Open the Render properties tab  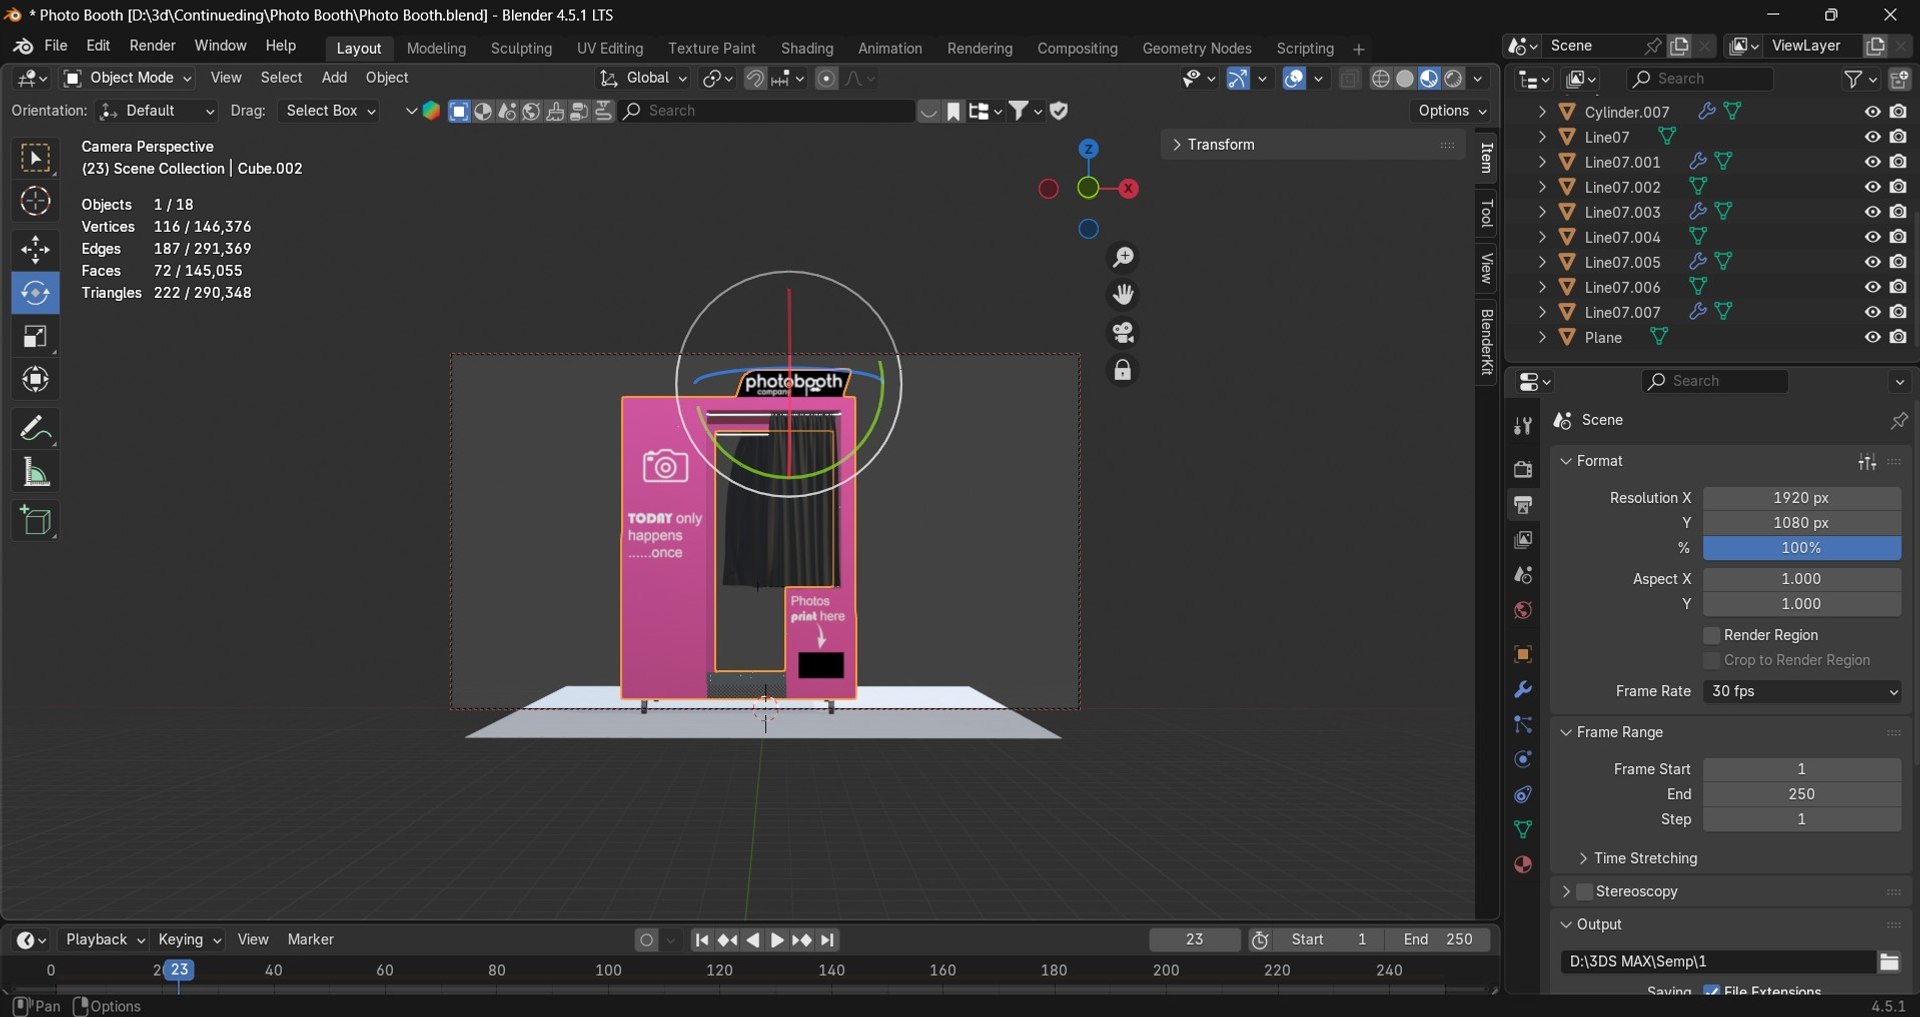point(1523,469)
